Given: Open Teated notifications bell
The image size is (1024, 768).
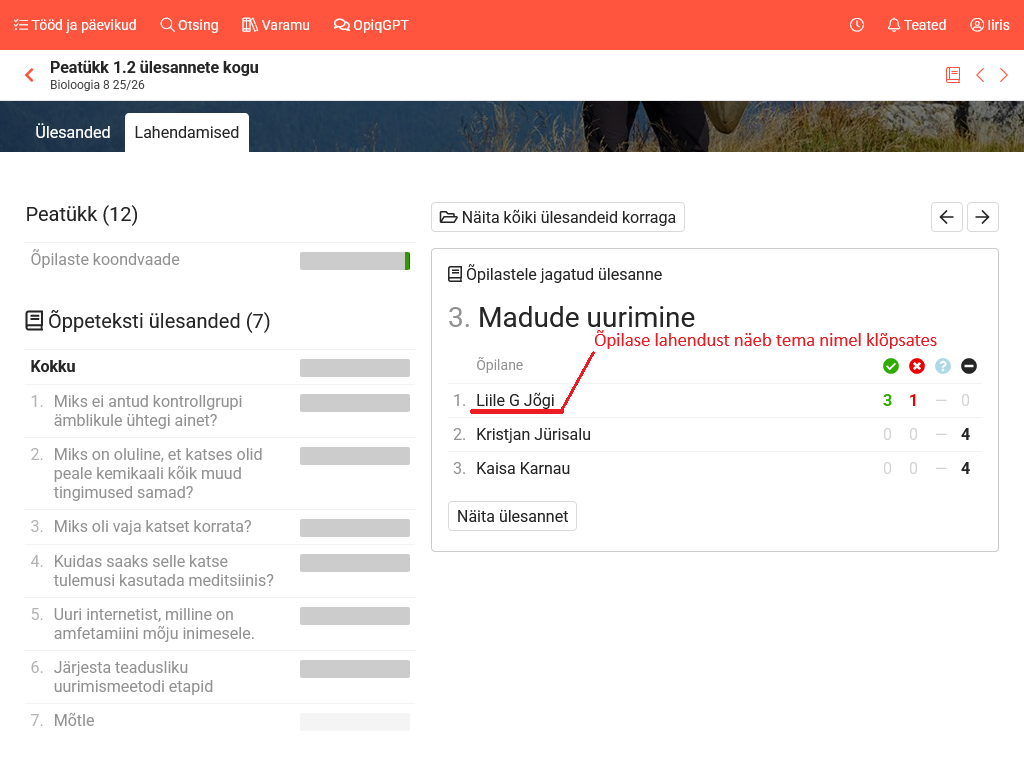Looking at the screenshot, I should click(916, 25).
